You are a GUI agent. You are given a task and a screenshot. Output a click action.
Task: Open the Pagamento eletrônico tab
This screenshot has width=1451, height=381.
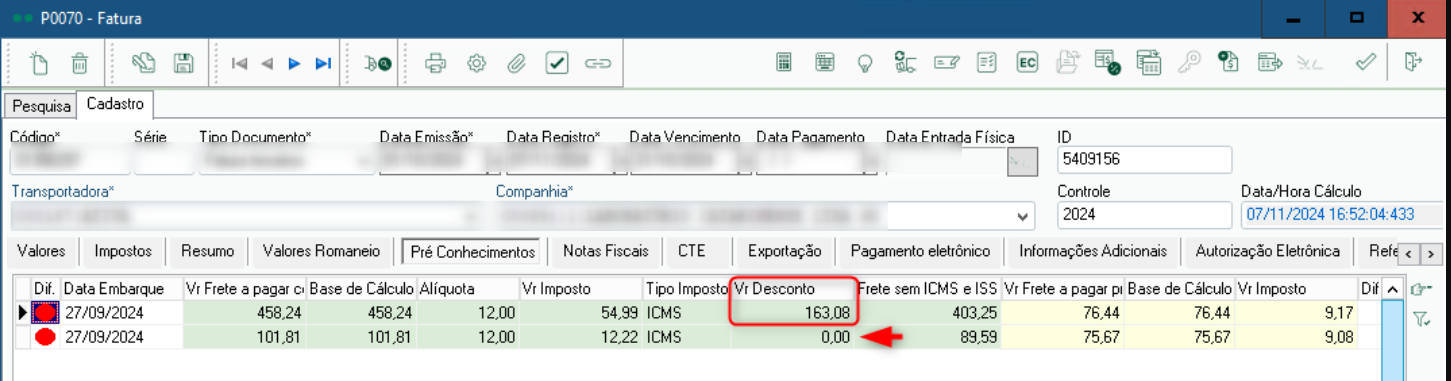click(919, 251)
